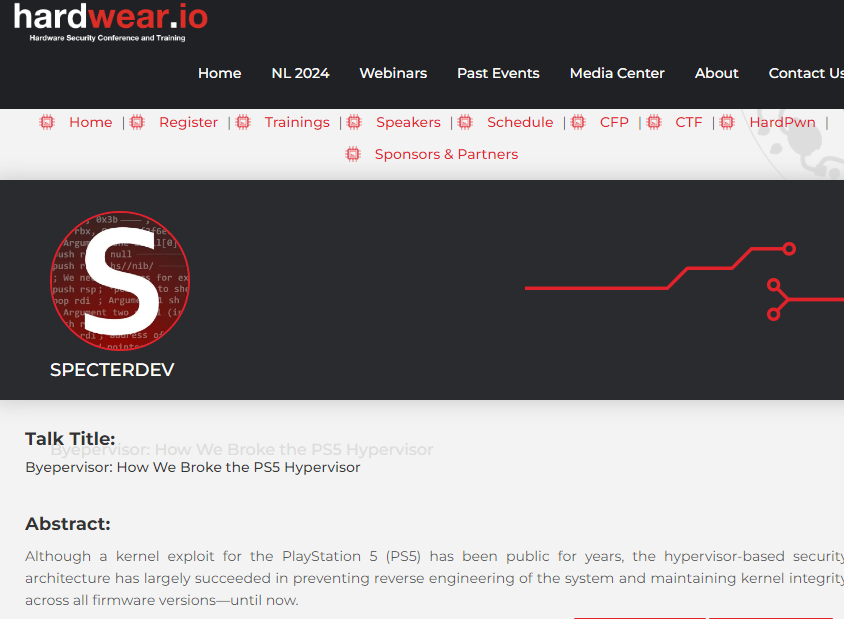Open the Webinars page

393,73
